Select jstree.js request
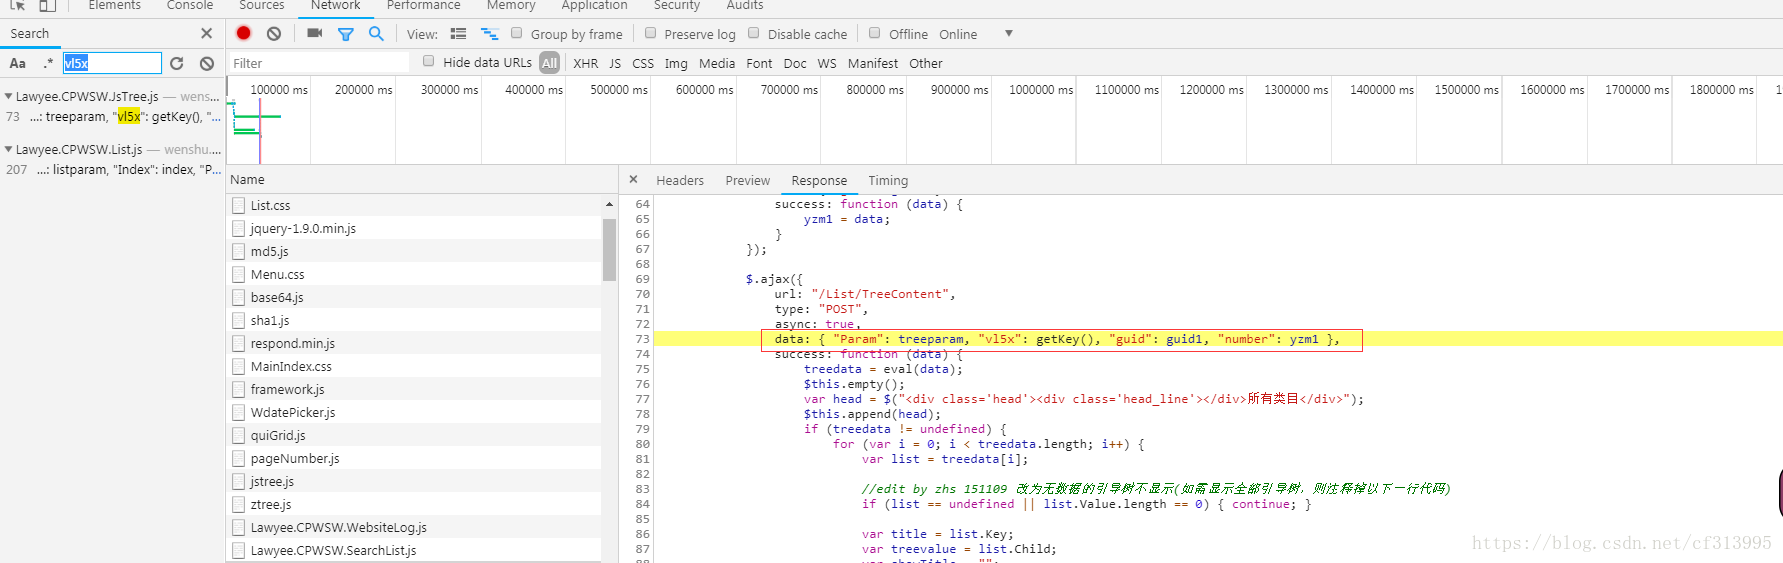This screenshot has width=1783, height=563. click(414, 481)
